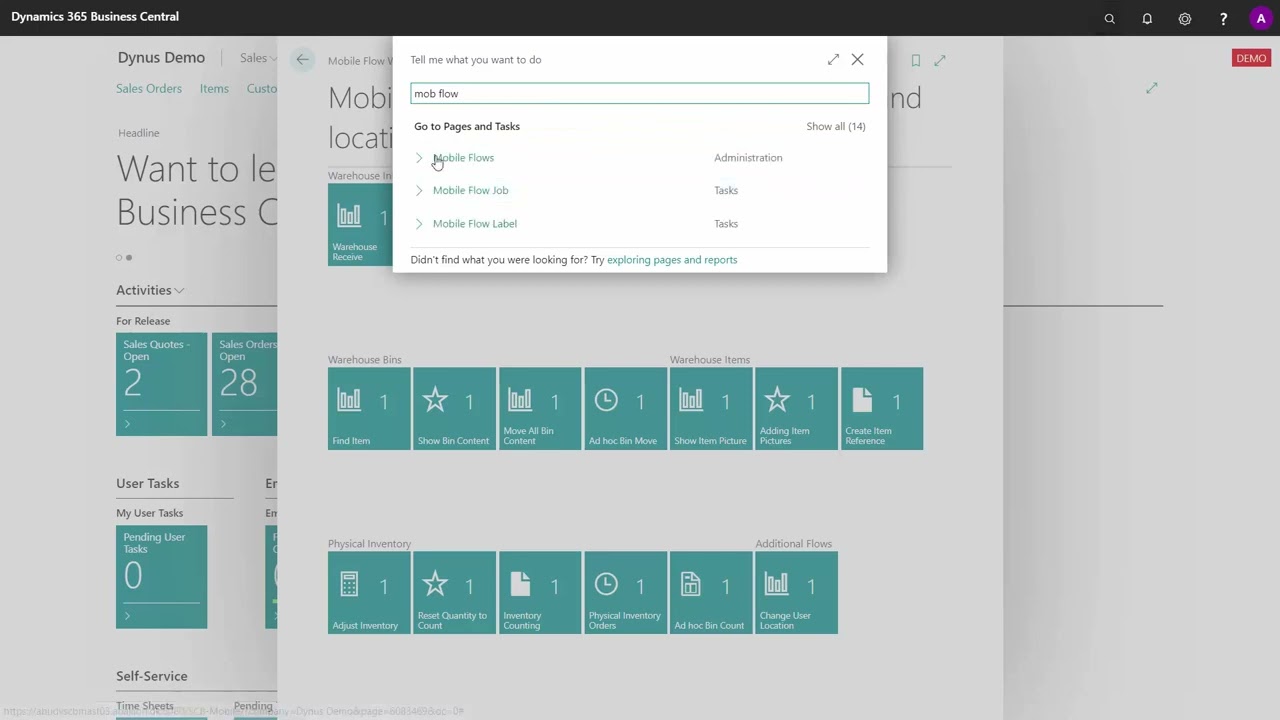The width and height of the screenshot is (1280, 720).
Task: Click Dynus Demo company name
Action: pyautogui.click(x=161, y=58)
